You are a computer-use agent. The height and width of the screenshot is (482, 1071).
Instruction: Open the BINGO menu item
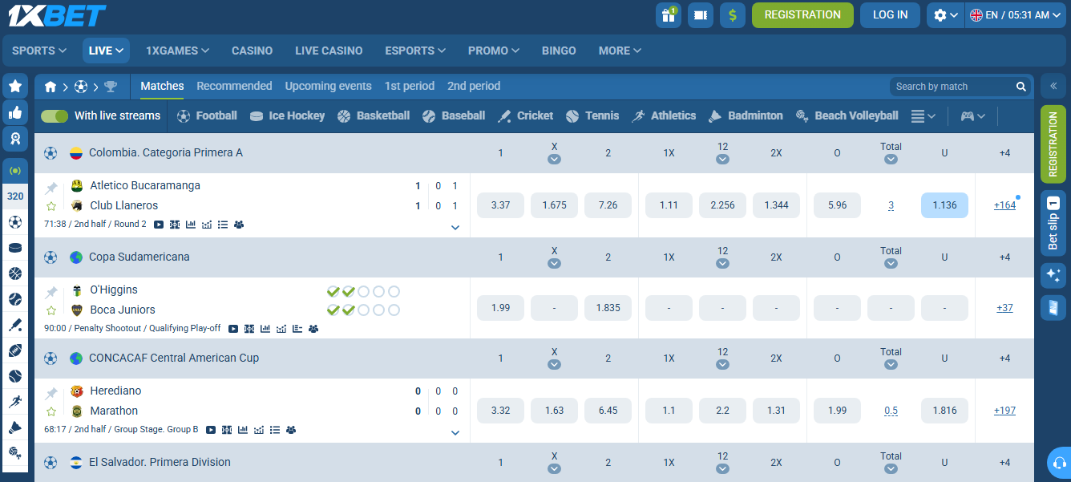(559, 51)
